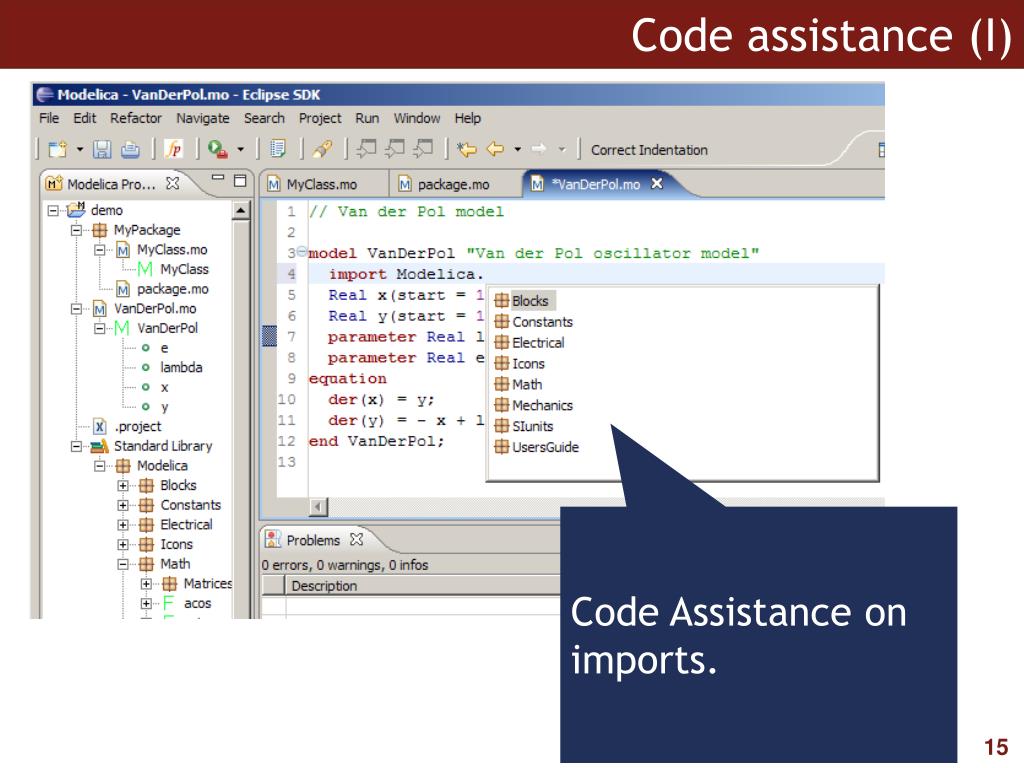Choose UsersGuide from completion popup
Viewport: 1024px width, 768px height.
click(537, 447)
